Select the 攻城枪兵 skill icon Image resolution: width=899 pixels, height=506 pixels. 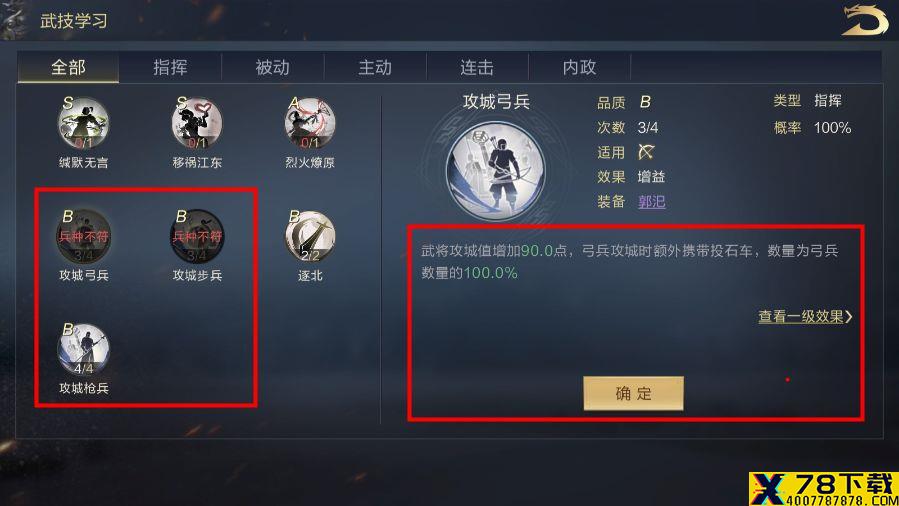pos(84,349)
